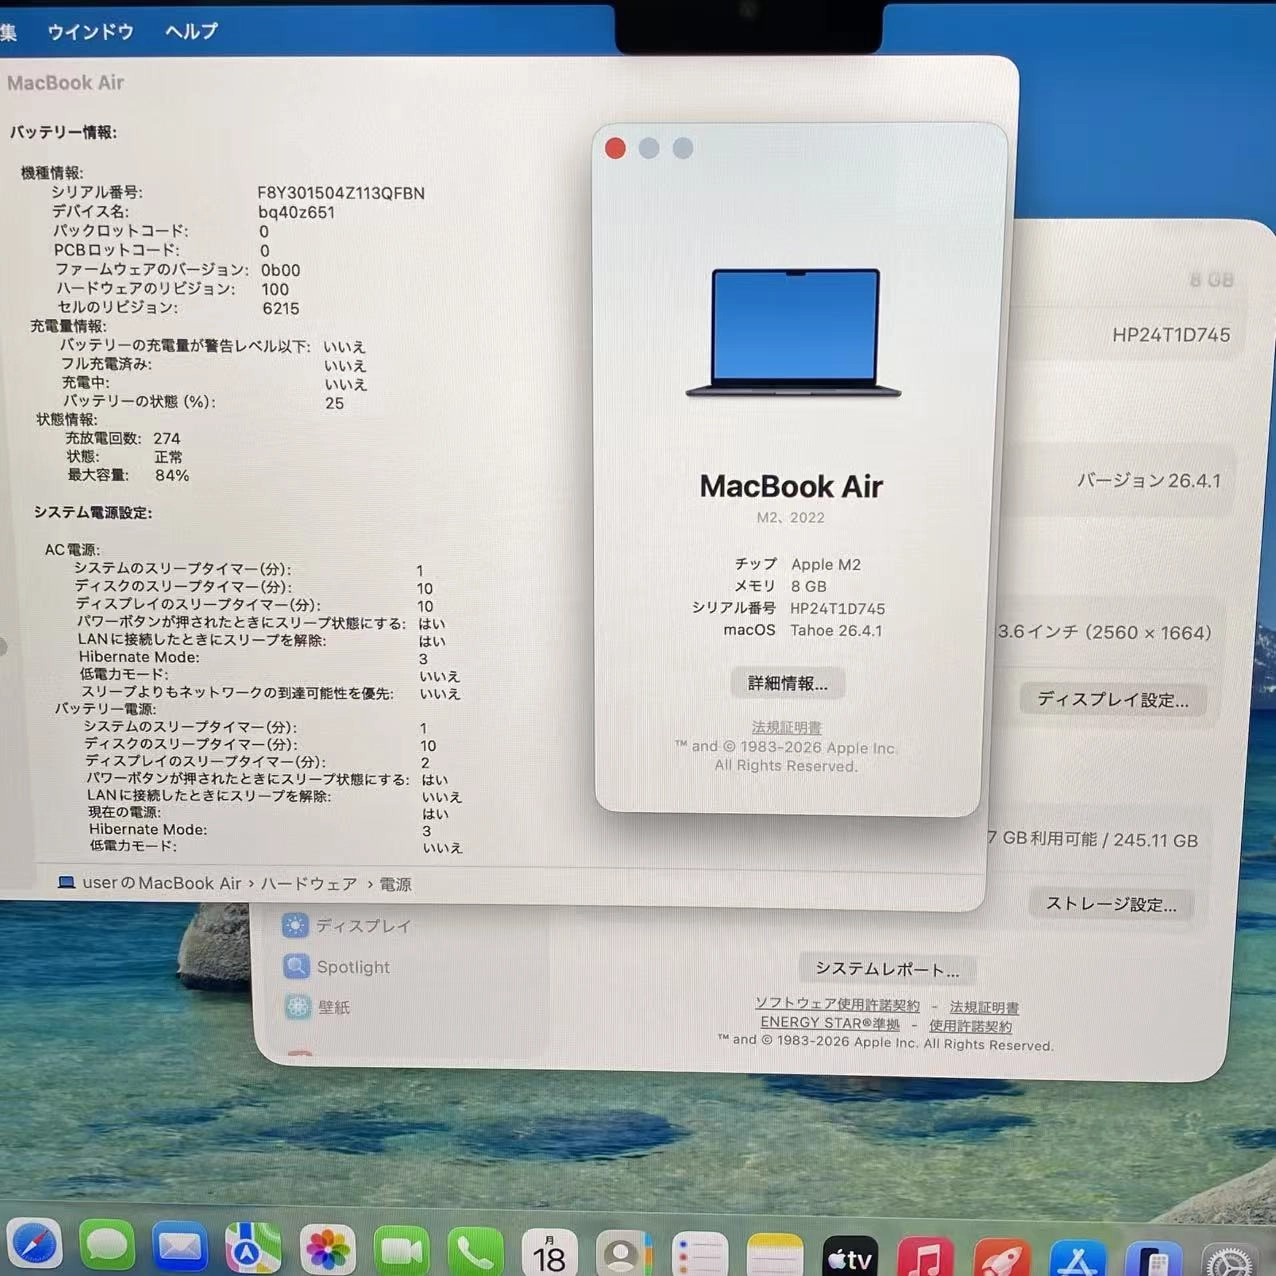Launch Reminders from the Dock
The image size is (1276, 1276).
point(699,1256)
